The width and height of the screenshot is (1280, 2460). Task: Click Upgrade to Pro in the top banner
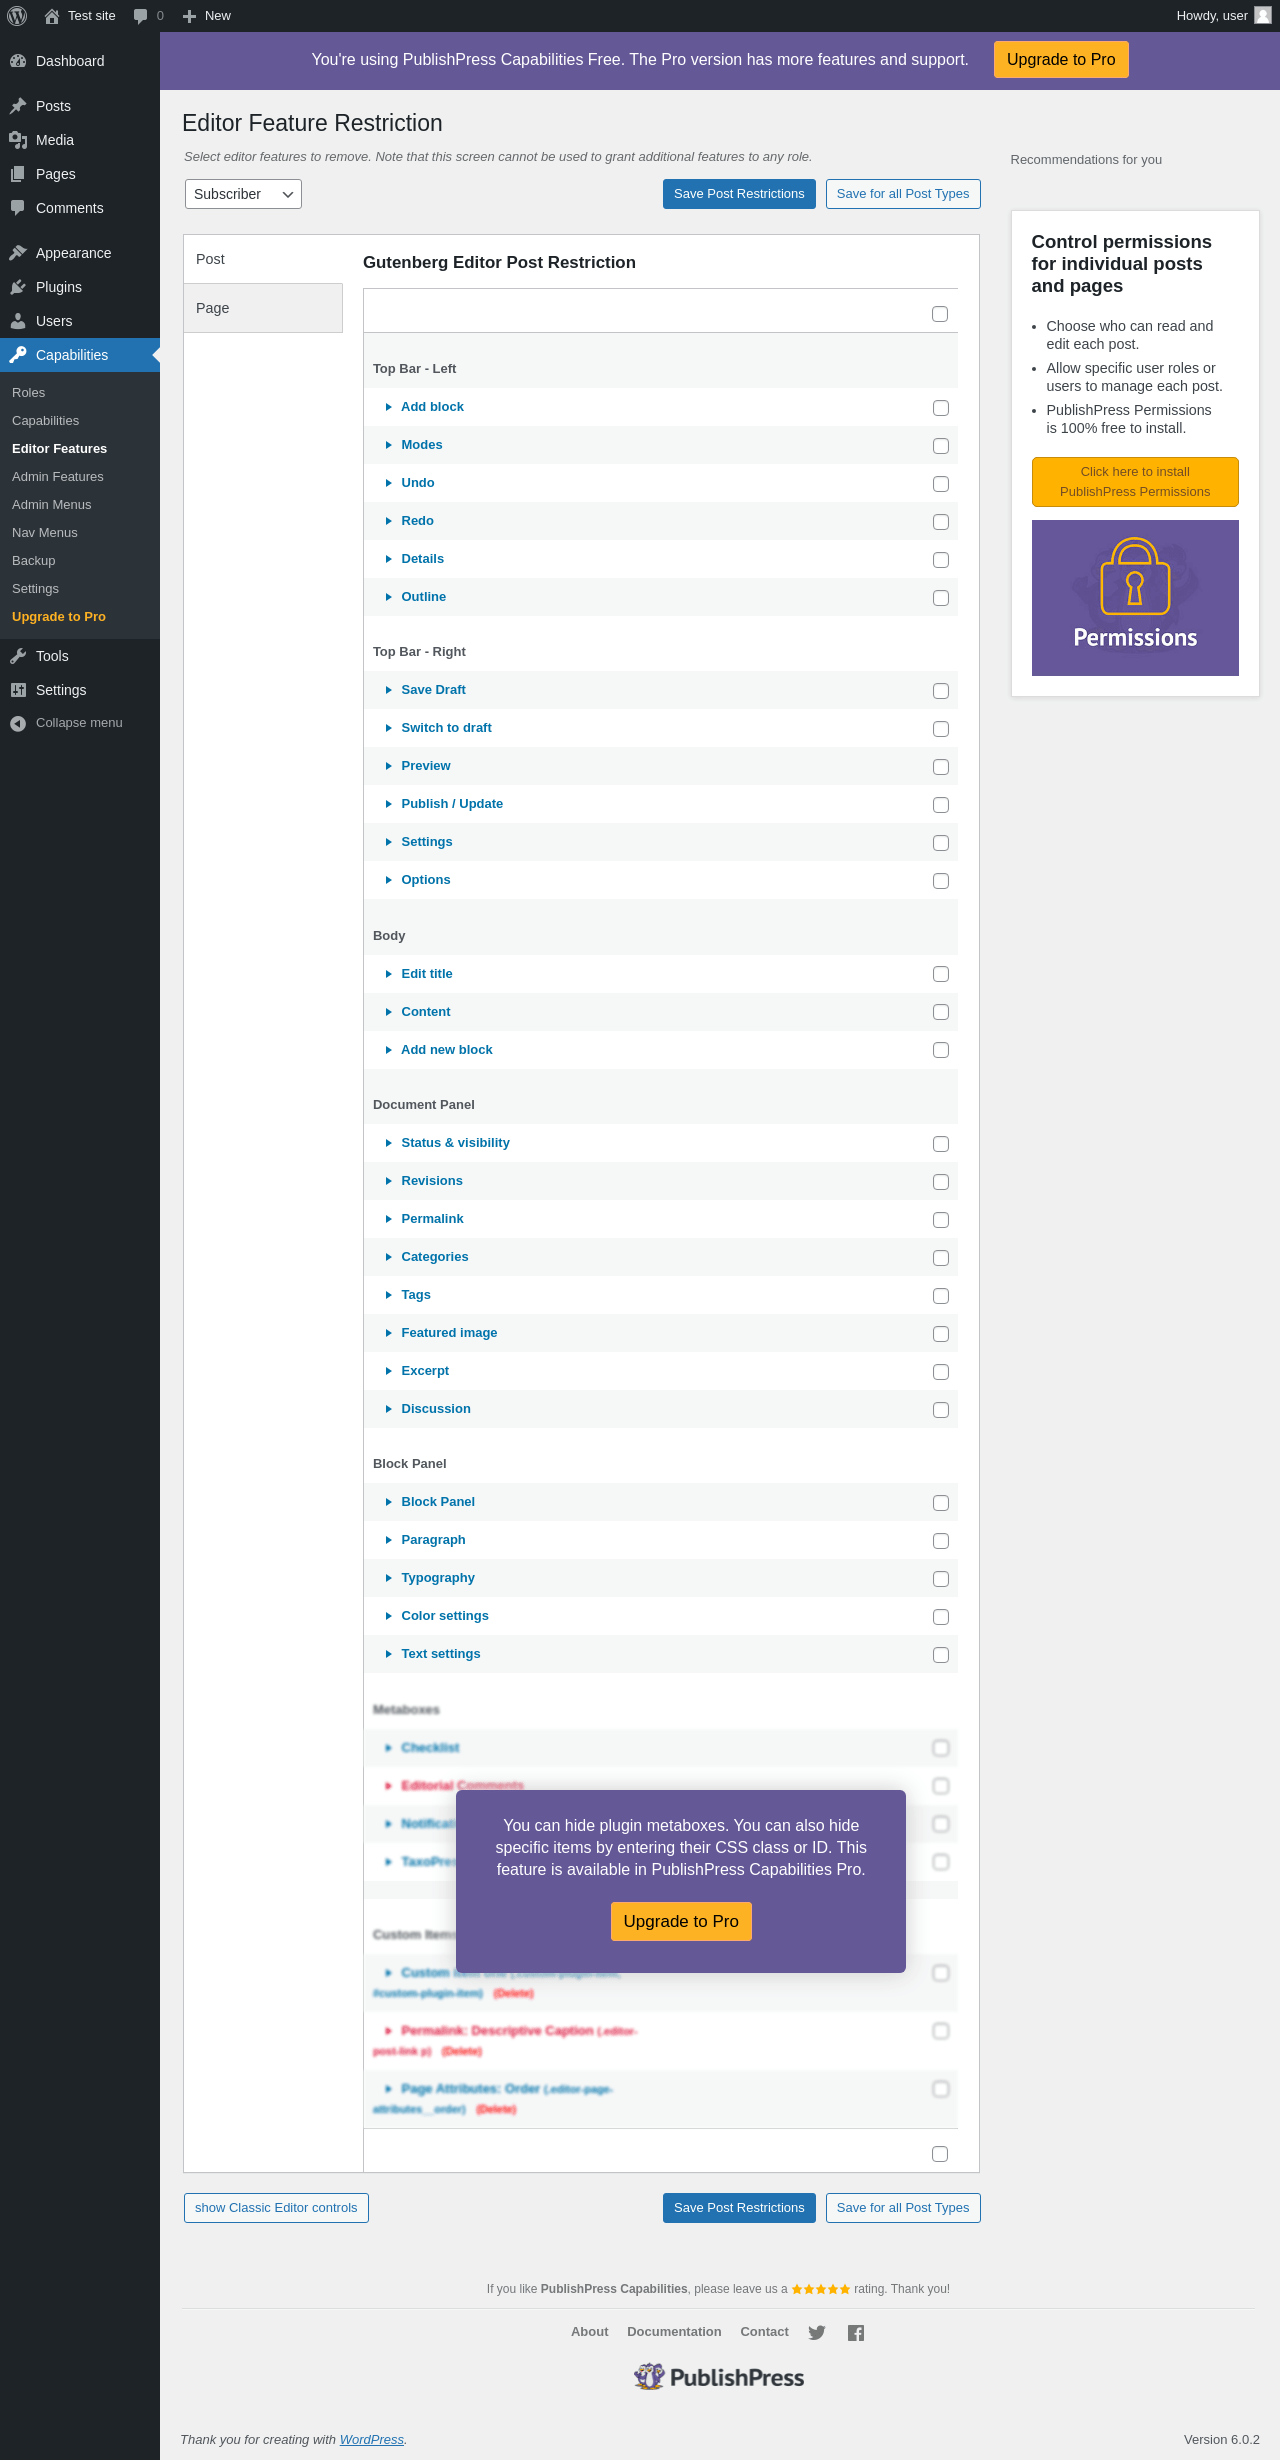click(1061, 59)
